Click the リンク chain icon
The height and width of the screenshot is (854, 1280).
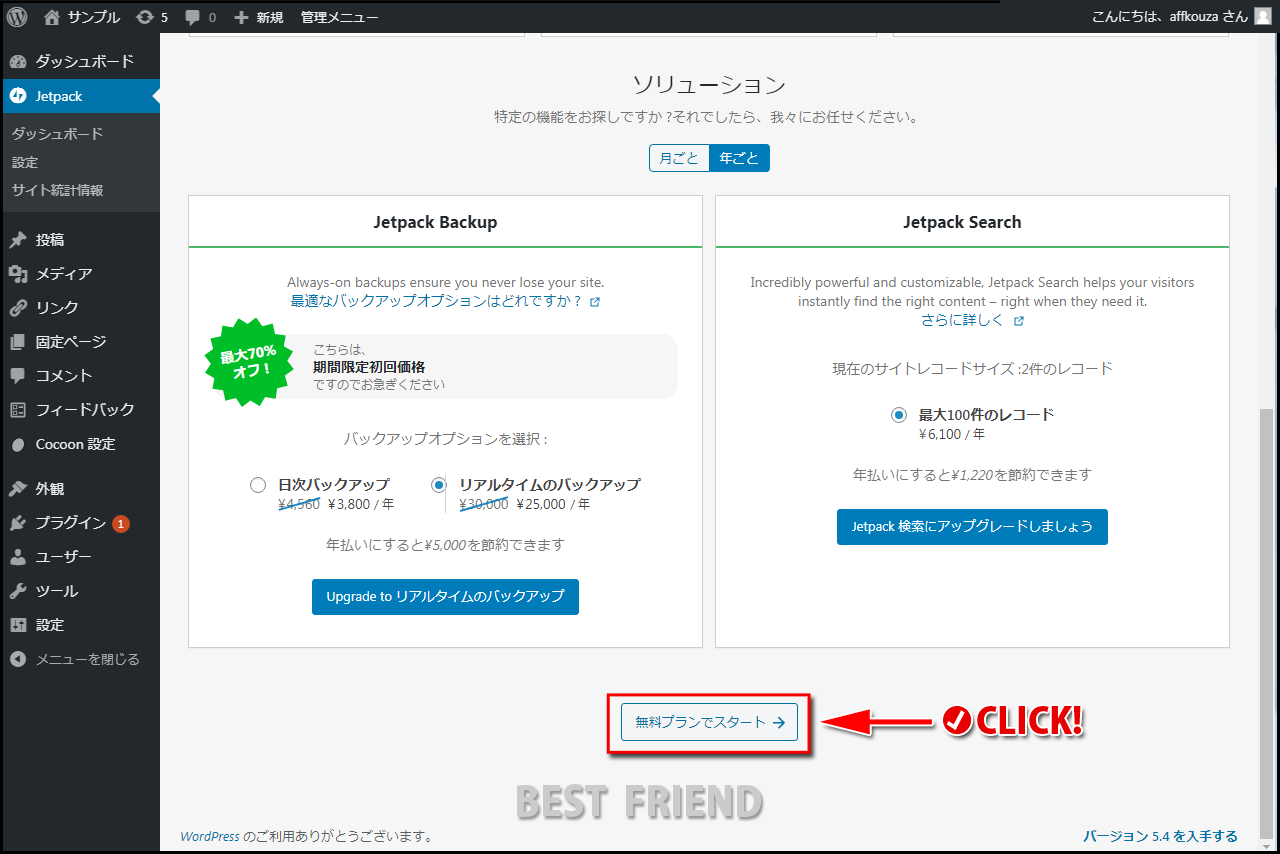click(x=18, y=308)
